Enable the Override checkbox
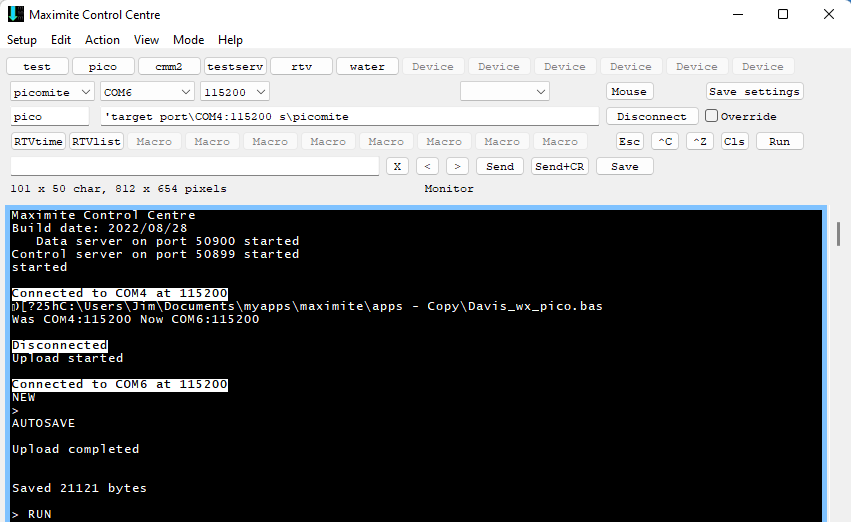Viewport: 851px width, 522px height. click(x=712, y=116)
